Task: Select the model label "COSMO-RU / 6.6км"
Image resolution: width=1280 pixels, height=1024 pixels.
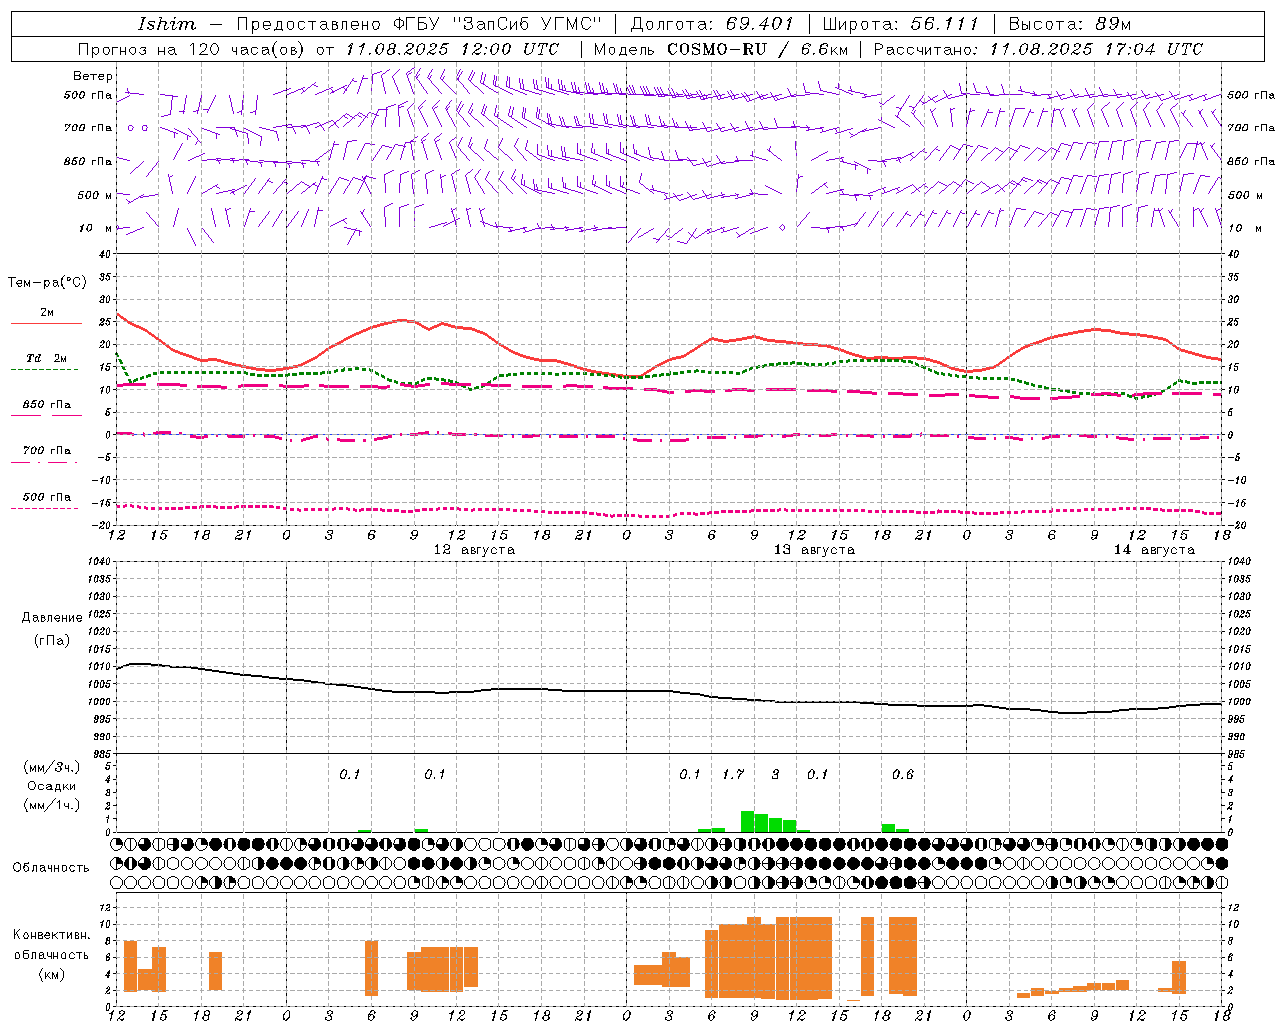Action: coord(757,49)
